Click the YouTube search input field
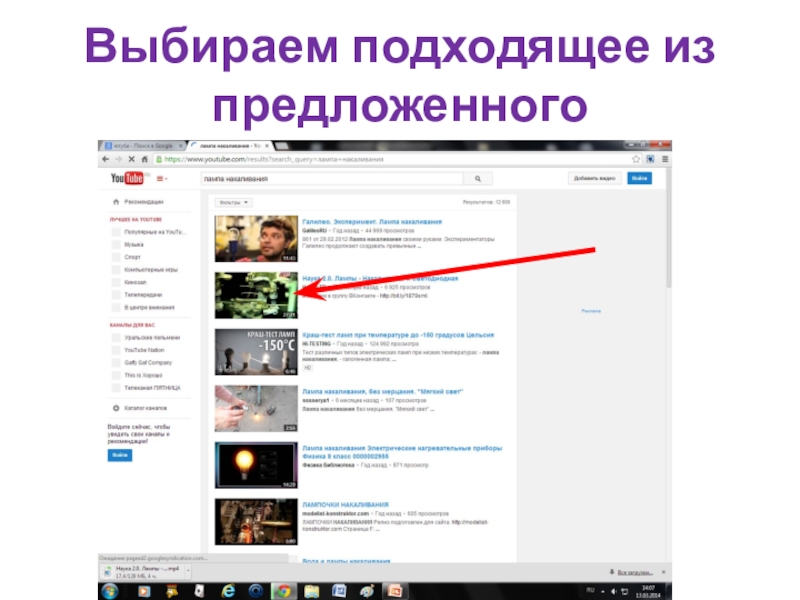 click(330, 179)
